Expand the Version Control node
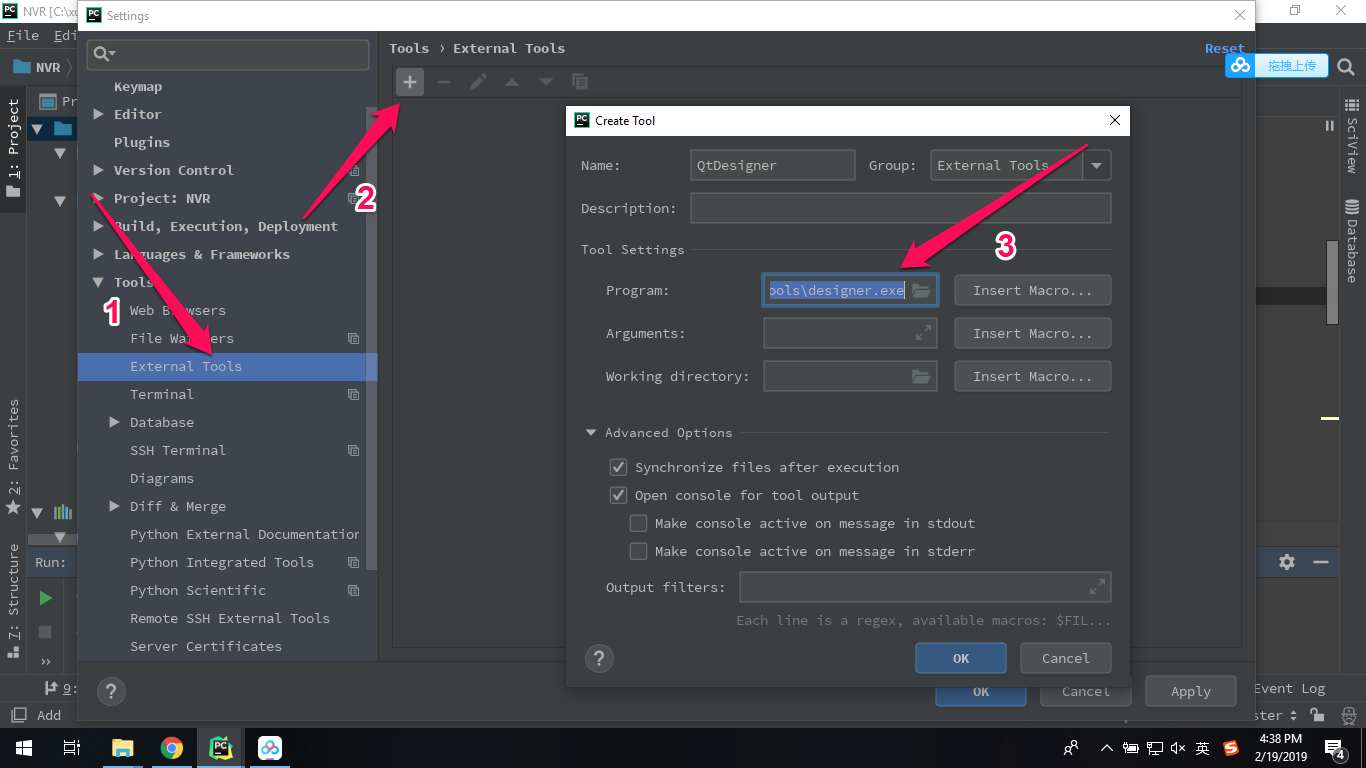1366x768 pixels. click(x=98, y=170)
